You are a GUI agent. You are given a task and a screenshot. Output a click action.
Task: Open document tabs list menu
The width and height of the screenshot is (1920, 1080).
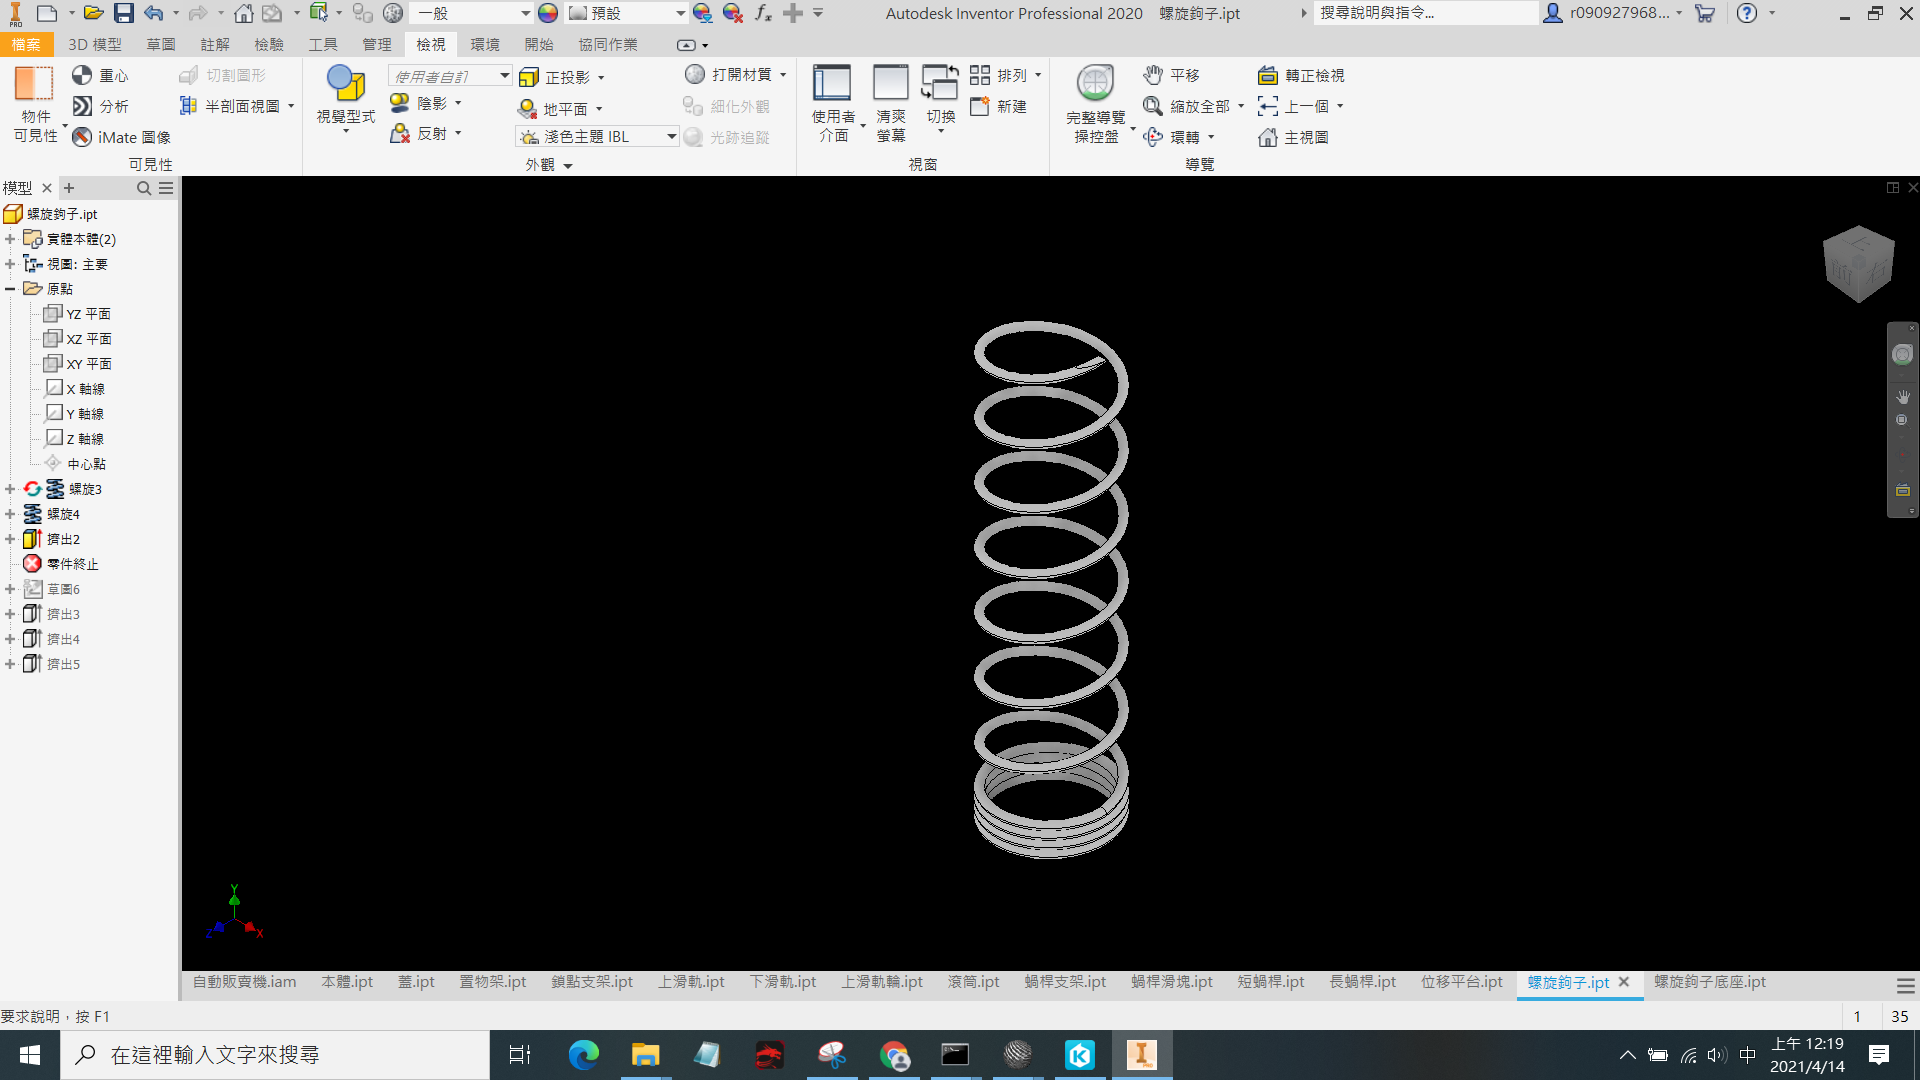click(1906, 985)
